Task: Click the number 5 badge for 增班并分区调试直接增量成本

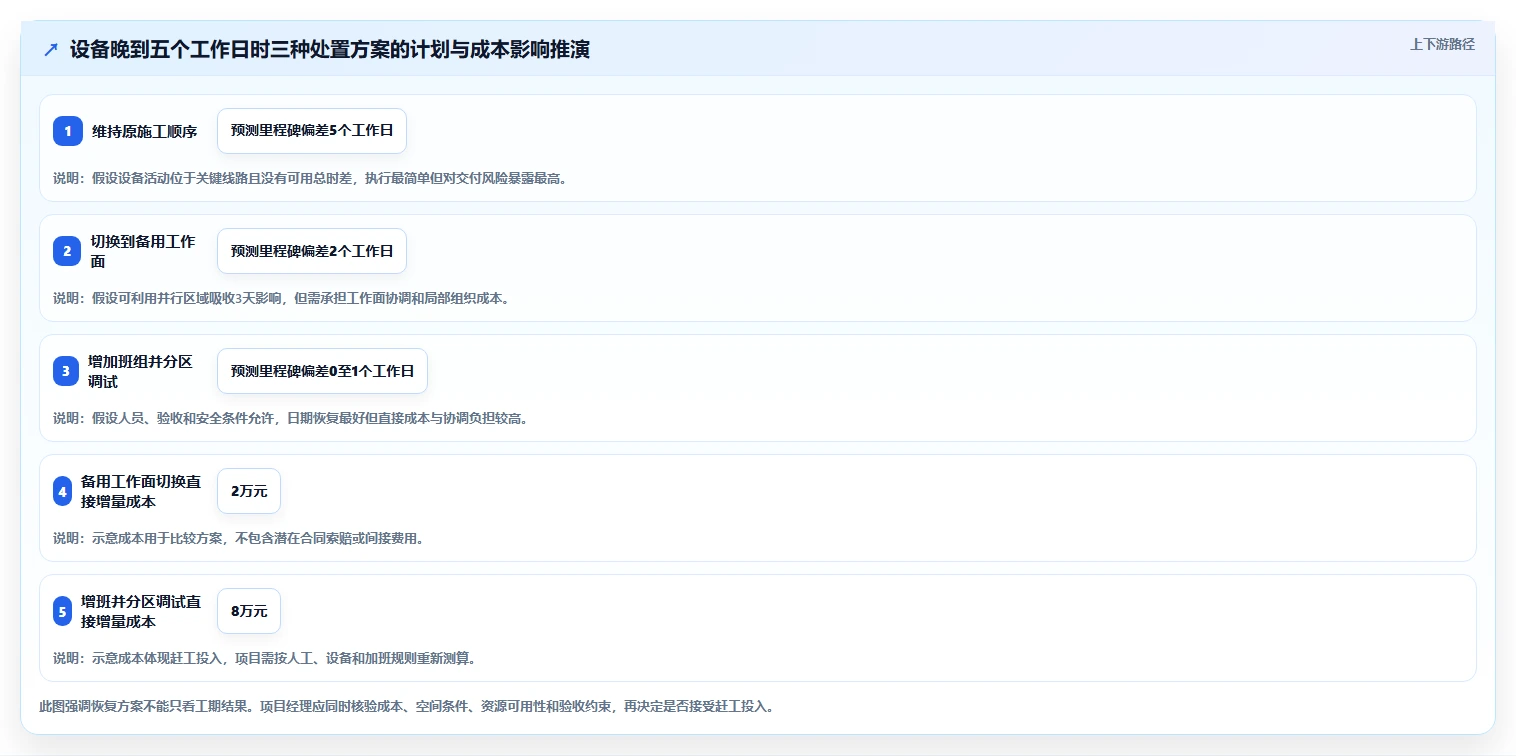Action: 63,611
